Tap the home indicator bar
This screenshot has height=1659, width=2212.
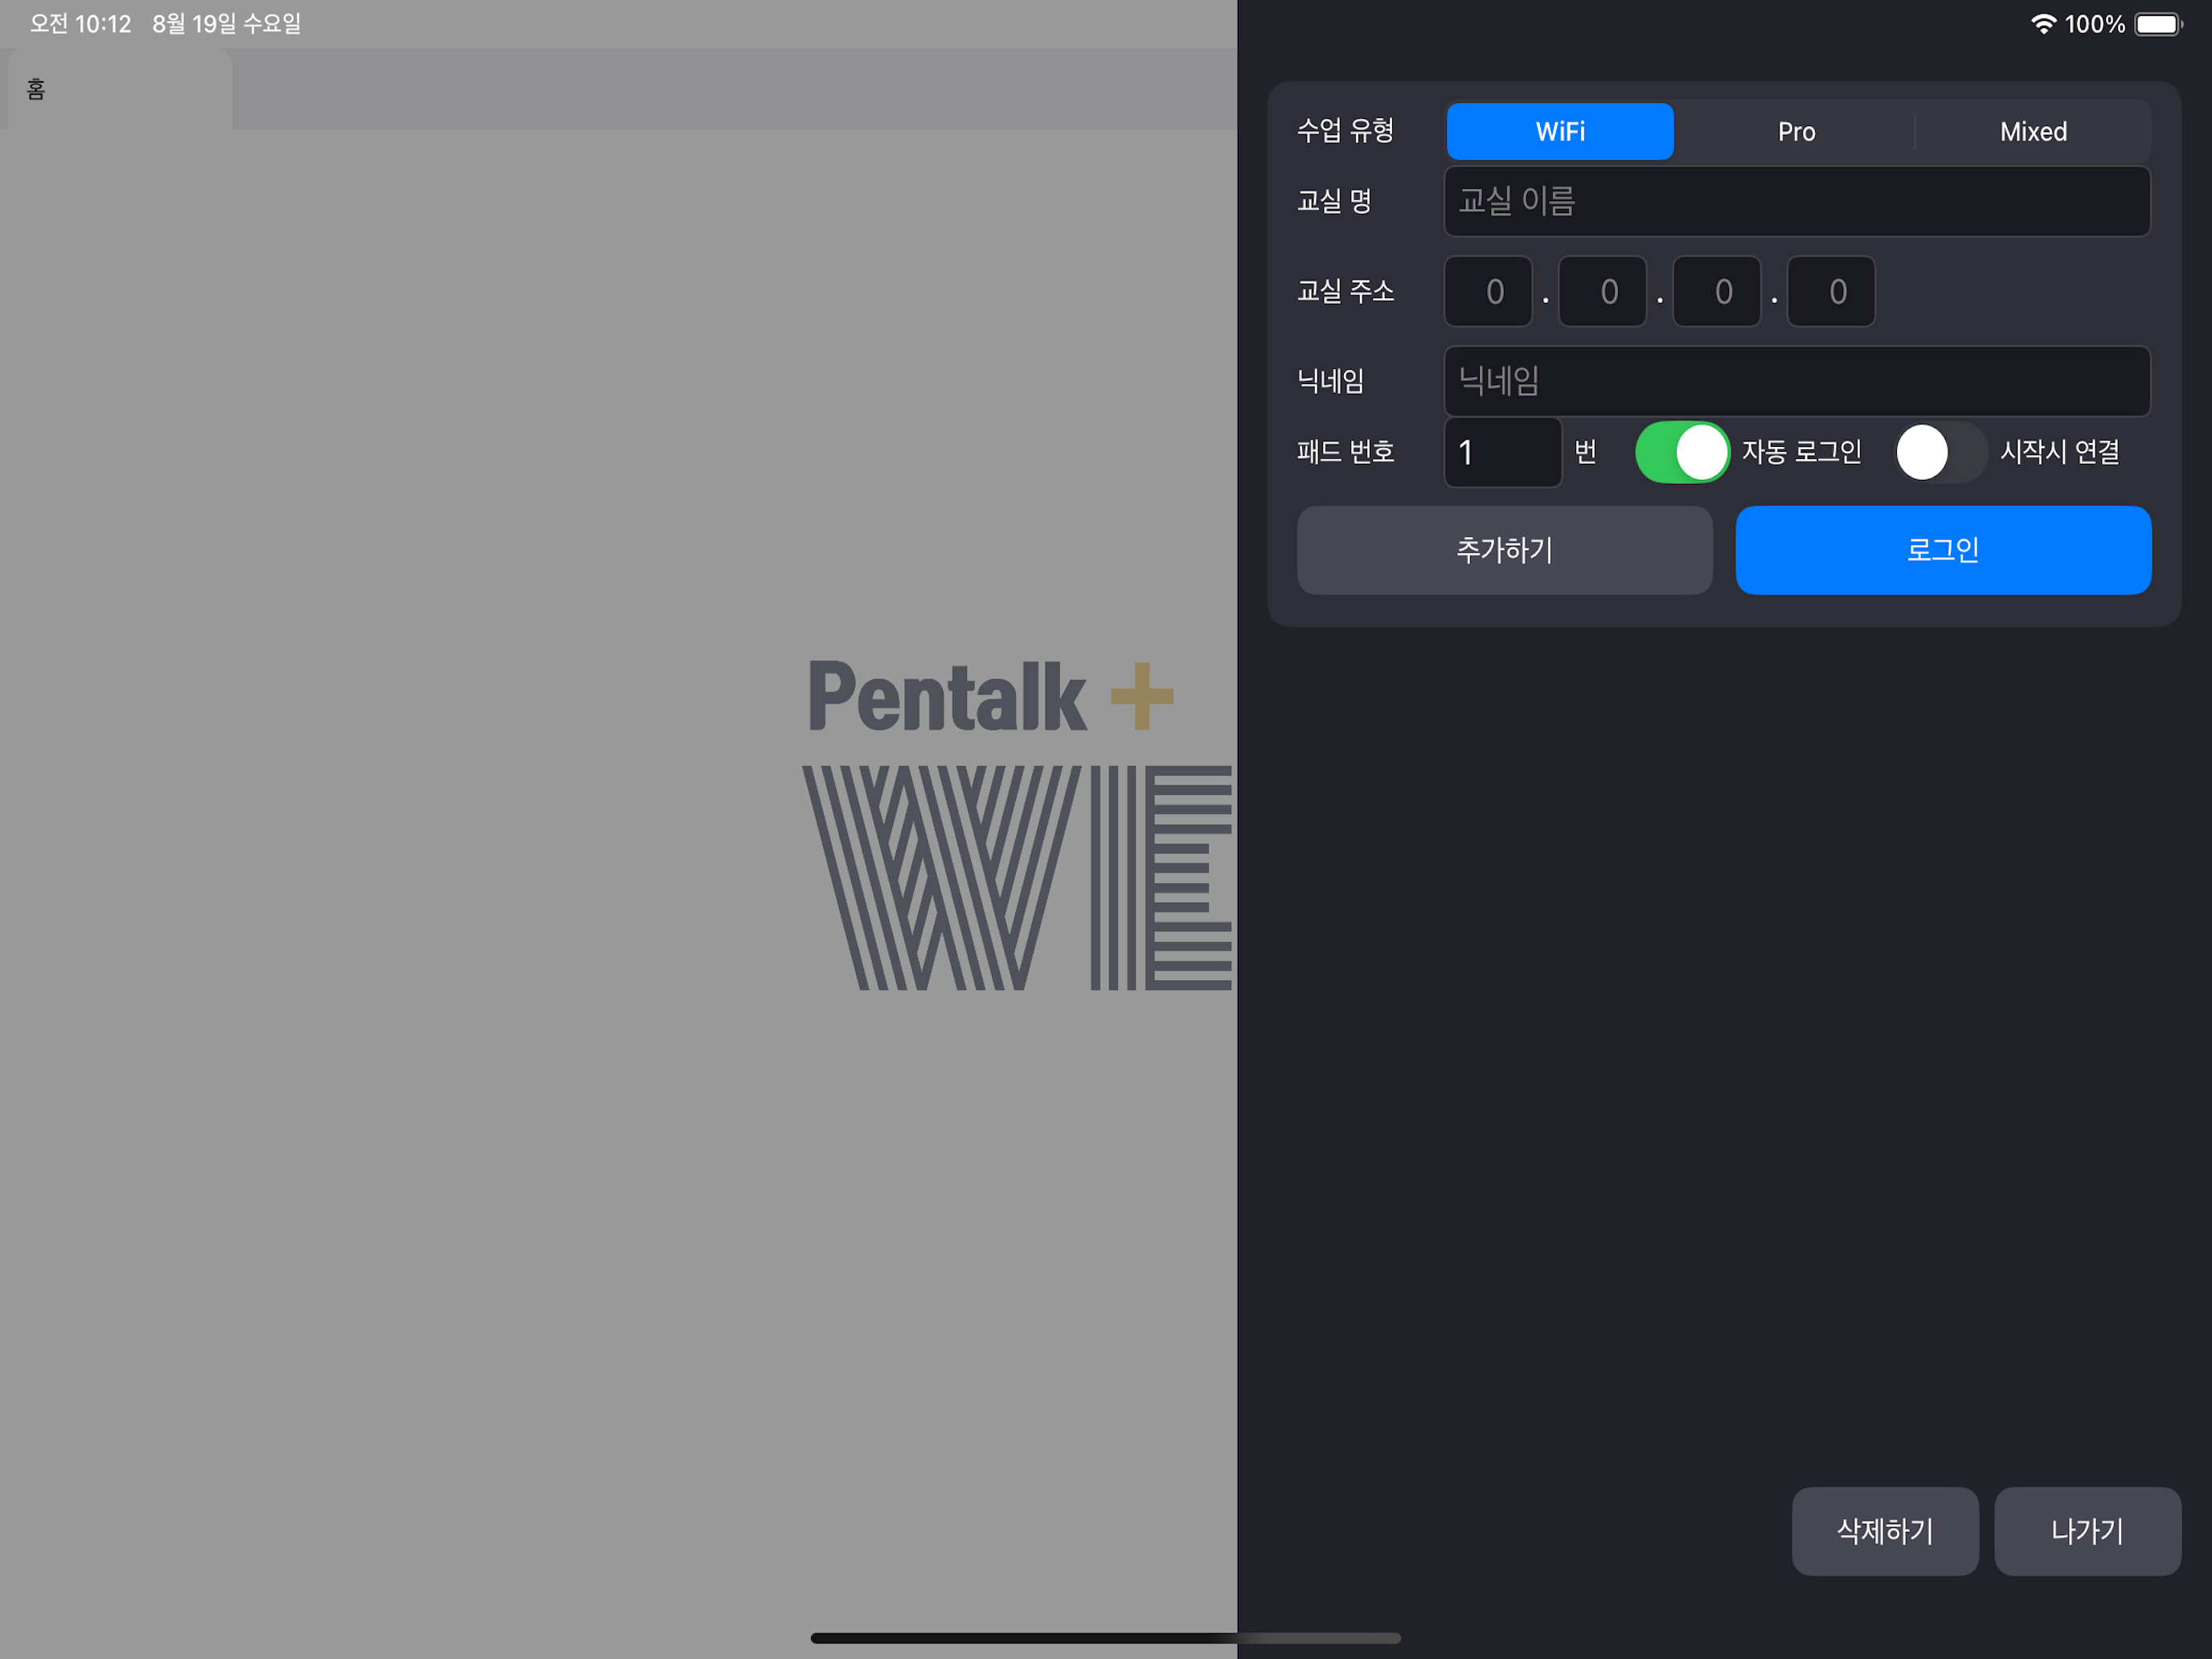click(x=1105, y=1638)
